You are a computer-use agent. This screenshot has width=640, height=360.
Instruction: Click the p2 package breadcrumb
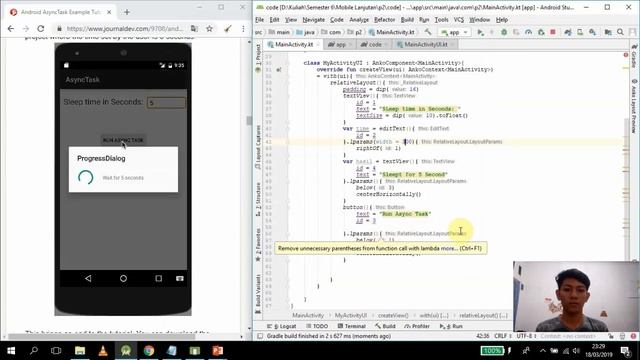click(x=355, y=32)
